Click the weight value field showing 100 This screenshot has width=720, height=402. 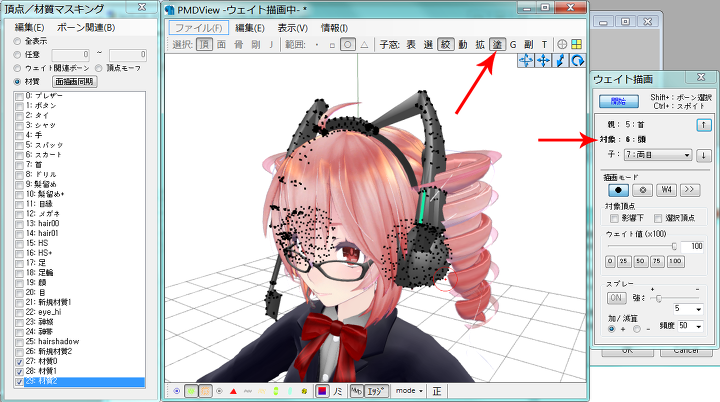pyautogui.click(x=692, y=247)
